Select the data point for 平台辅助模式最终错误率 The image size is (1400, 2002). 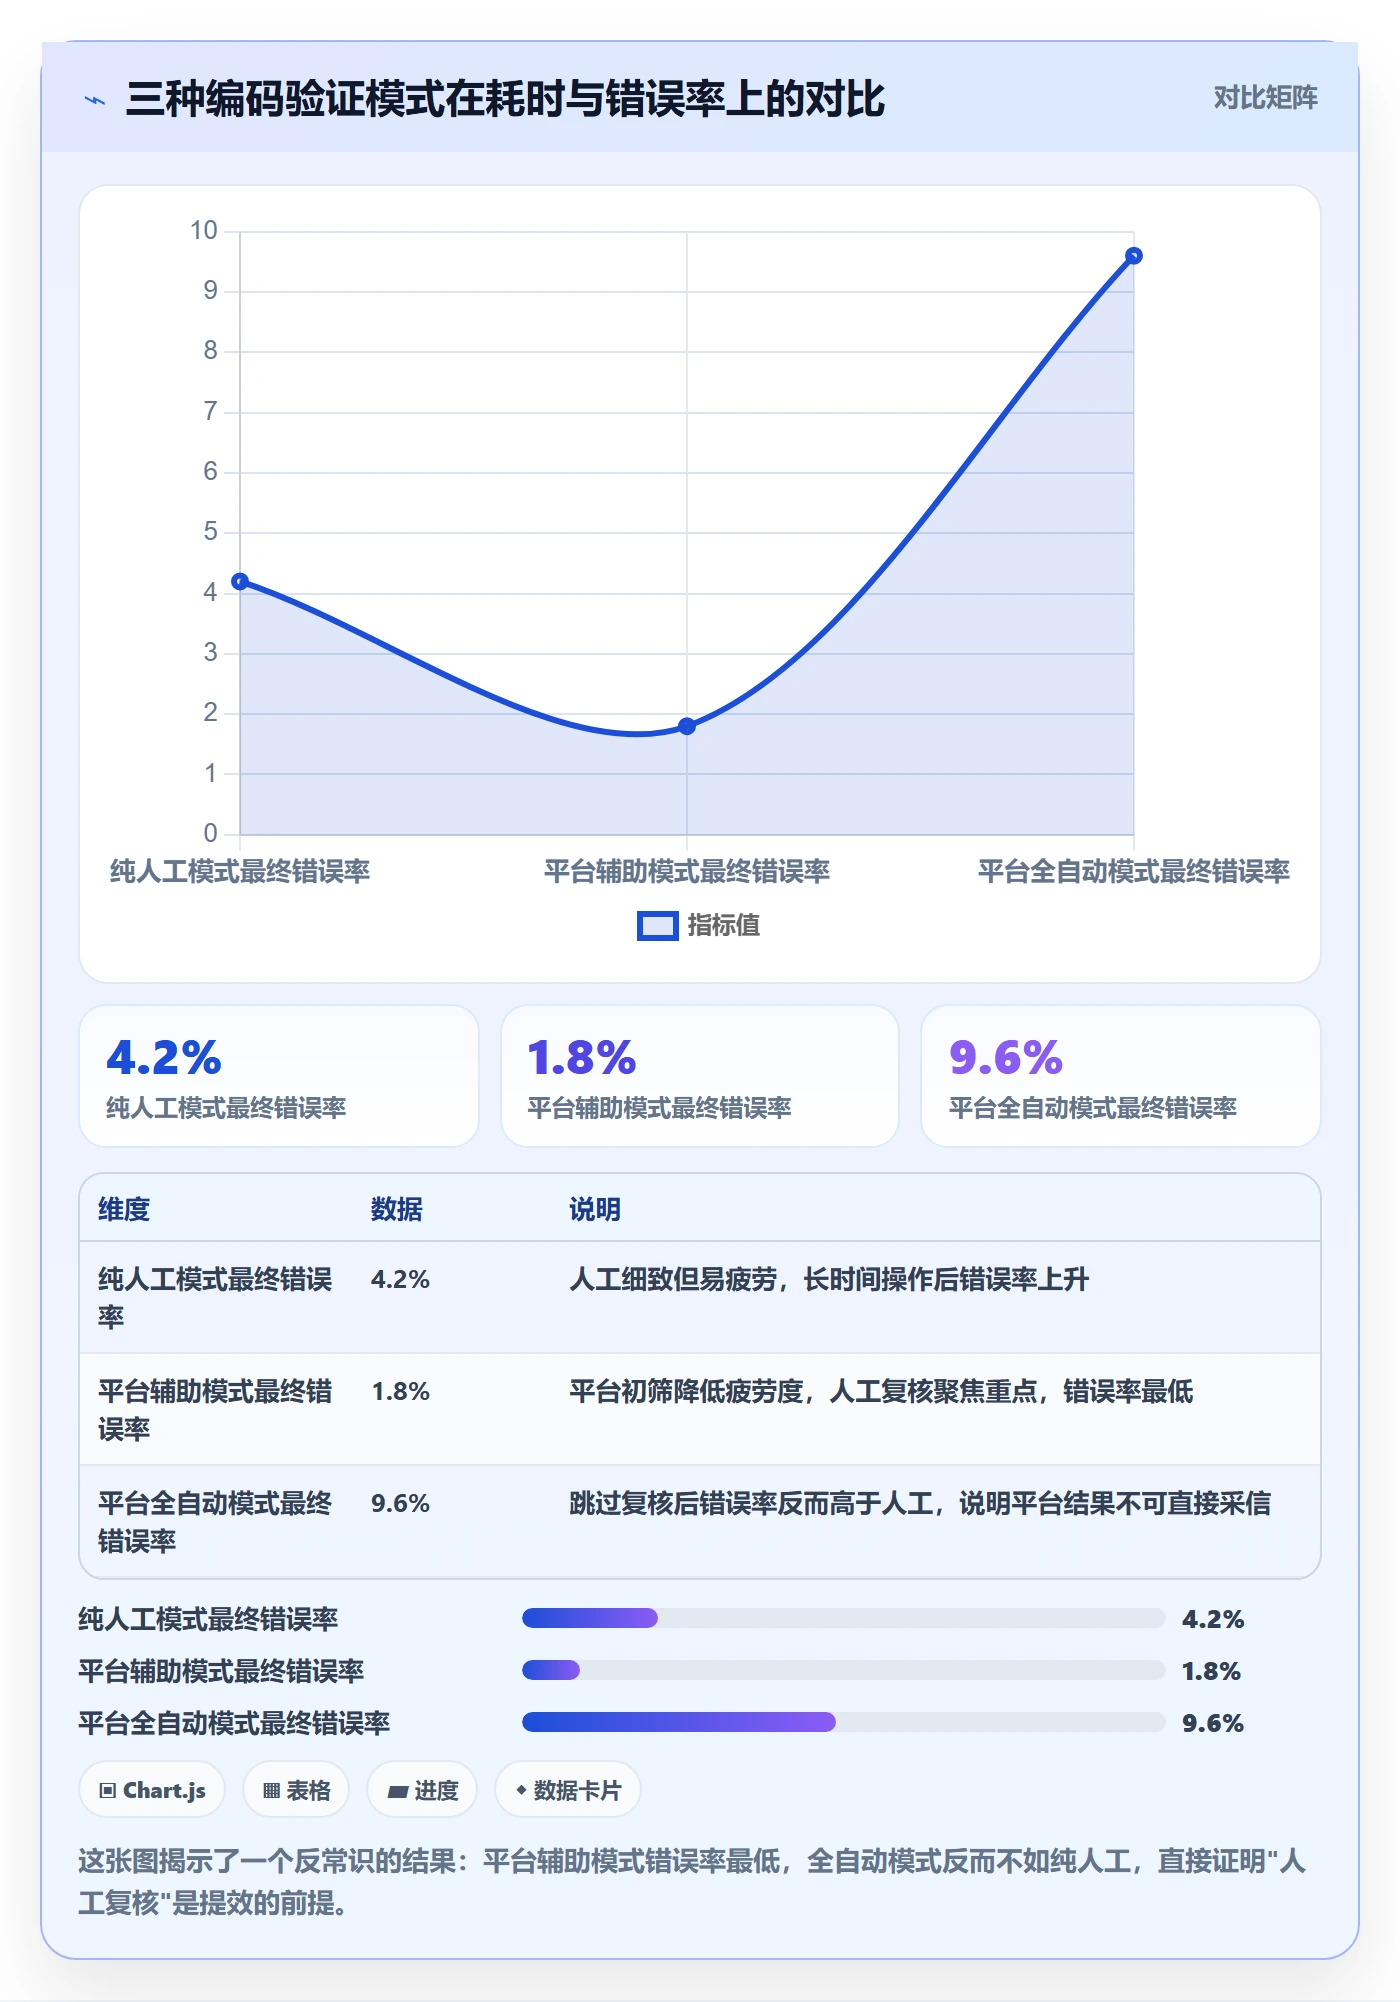pyautogui.click(x=687, y=726)
